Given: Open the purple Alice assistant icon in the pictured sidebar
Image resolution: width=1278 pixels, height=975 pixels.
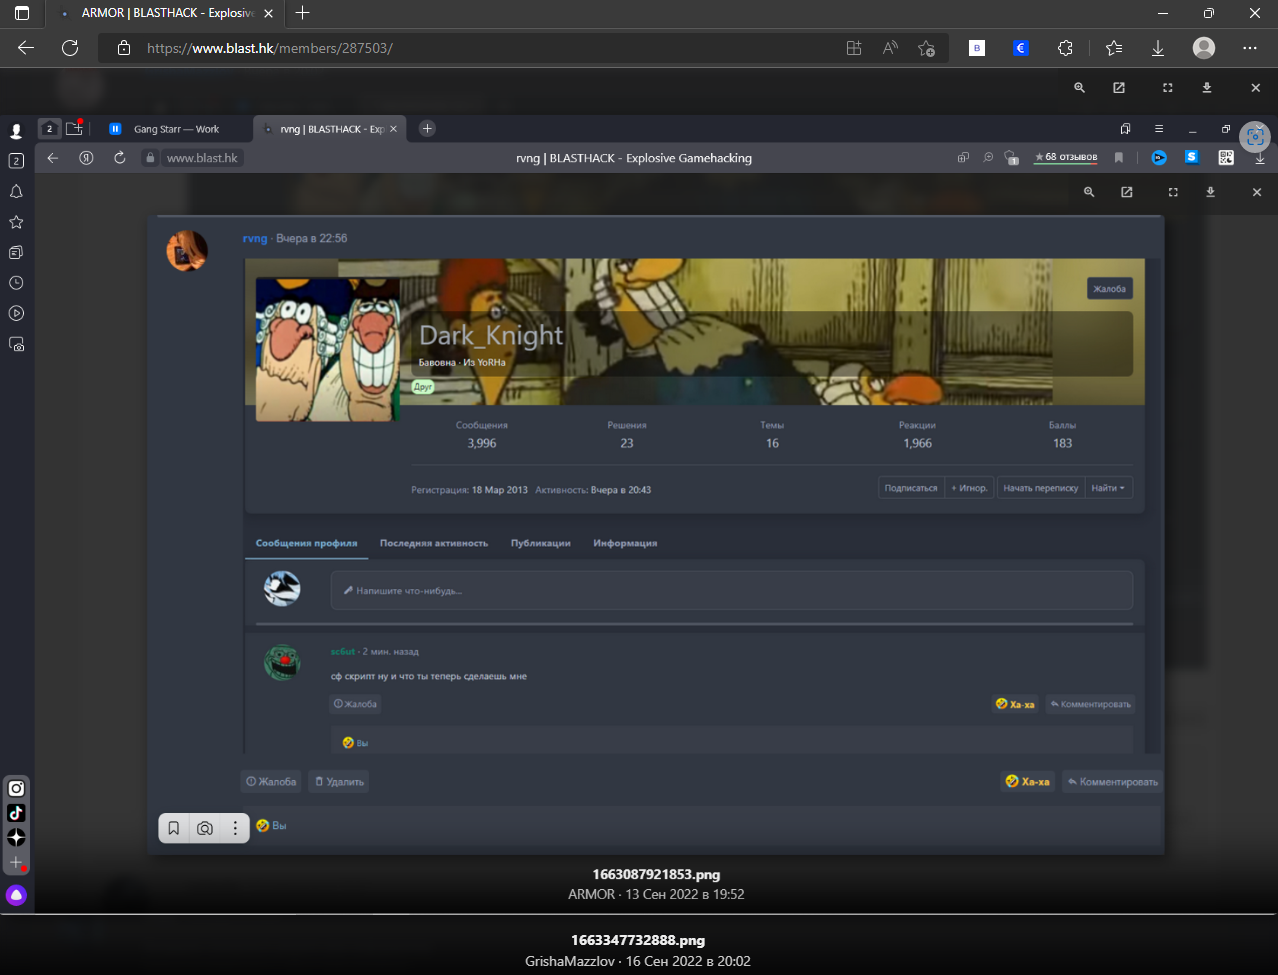Looking at the screenshot, I should 16,895.
